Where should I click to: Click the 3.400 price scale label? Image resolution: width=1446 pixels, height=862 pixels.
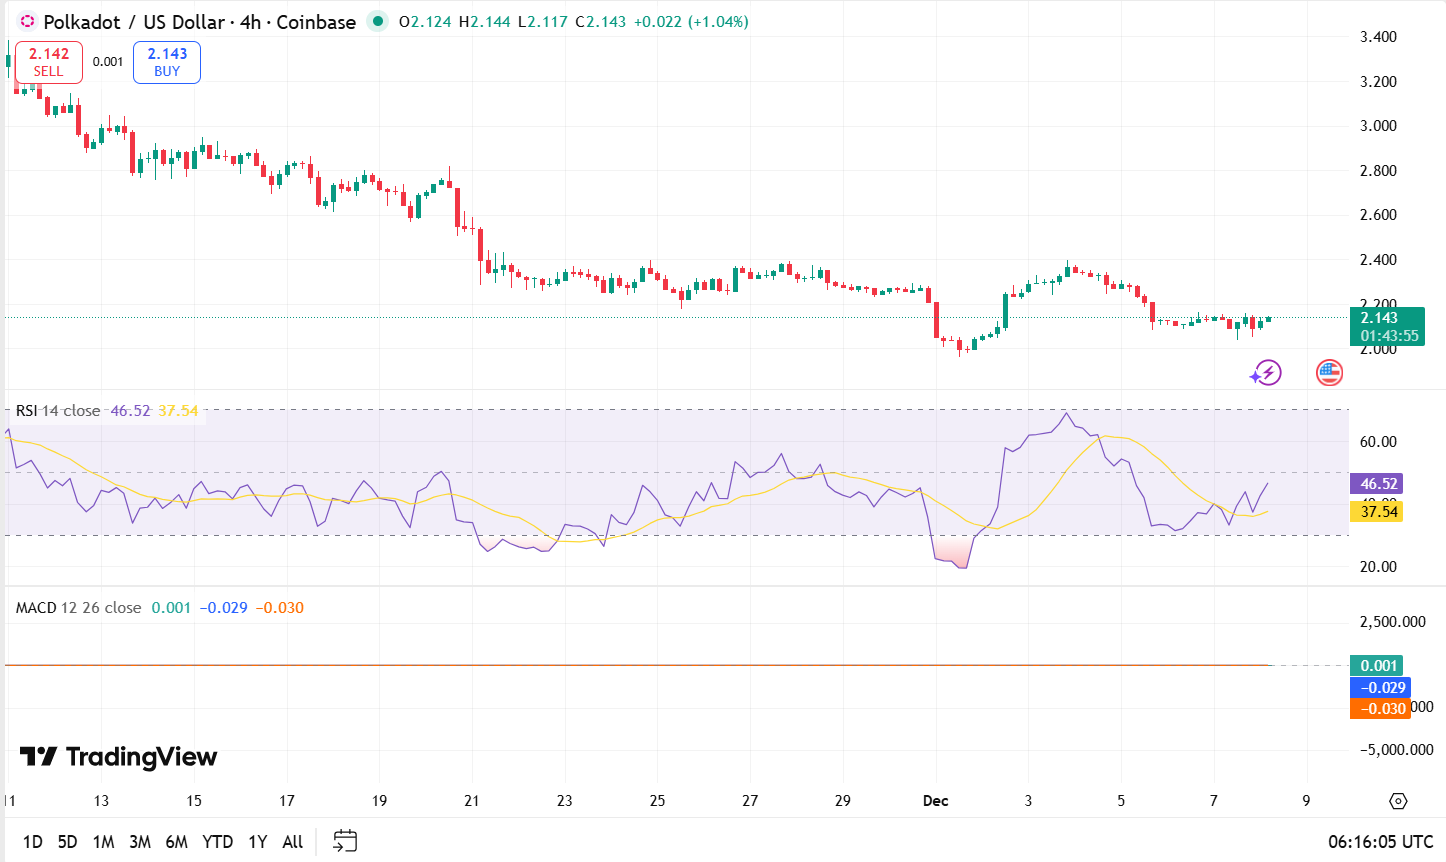coord(1378,37)
